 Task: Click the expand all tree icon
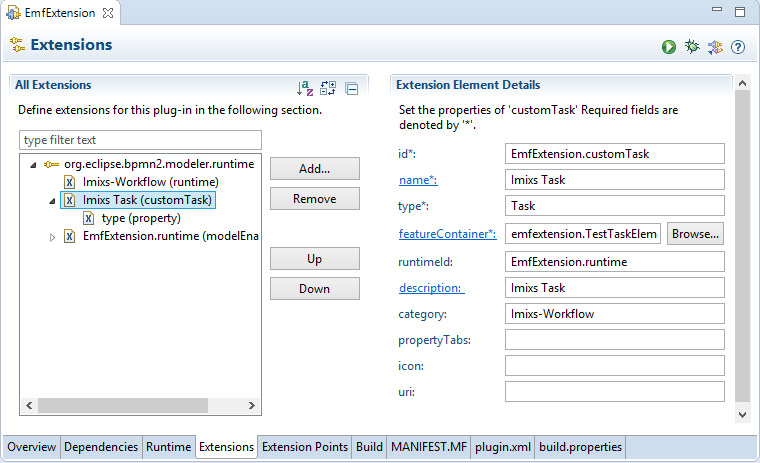point(328,88)
